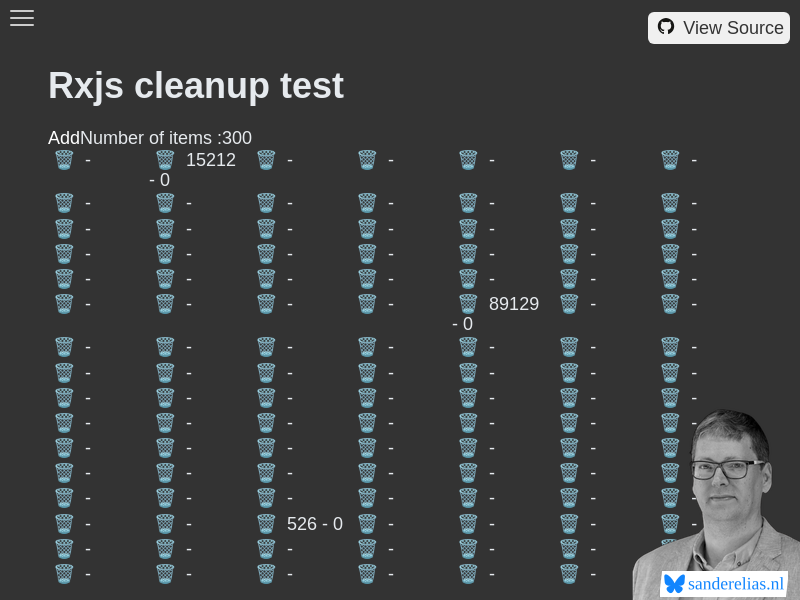Open the hamburger menu
The image size is (800, 600).
pyautogui.click(x=22, y=18)
